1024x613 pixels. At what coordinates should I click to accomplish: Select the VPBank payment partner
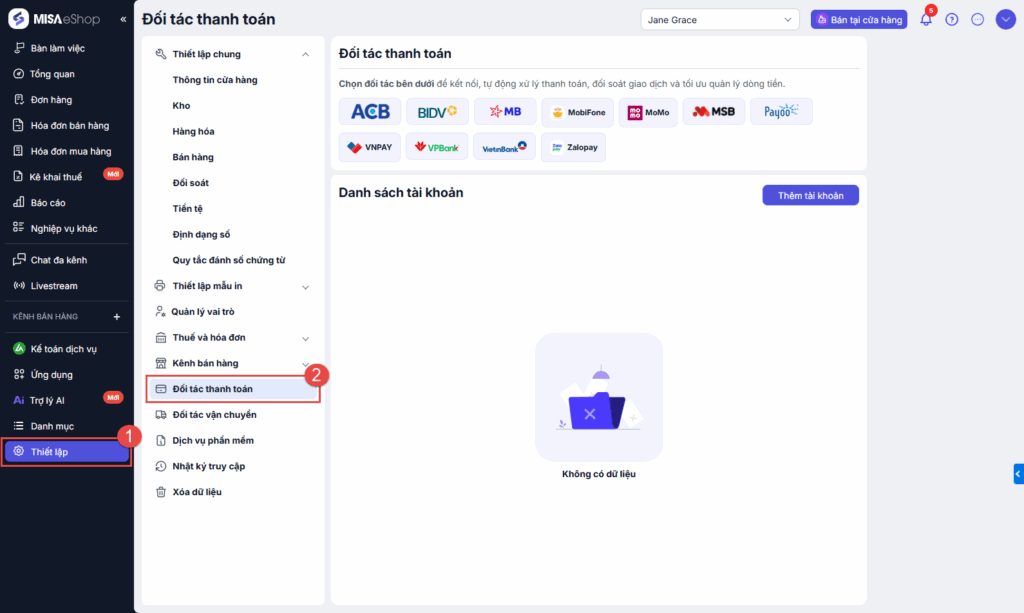click(437, 147)
